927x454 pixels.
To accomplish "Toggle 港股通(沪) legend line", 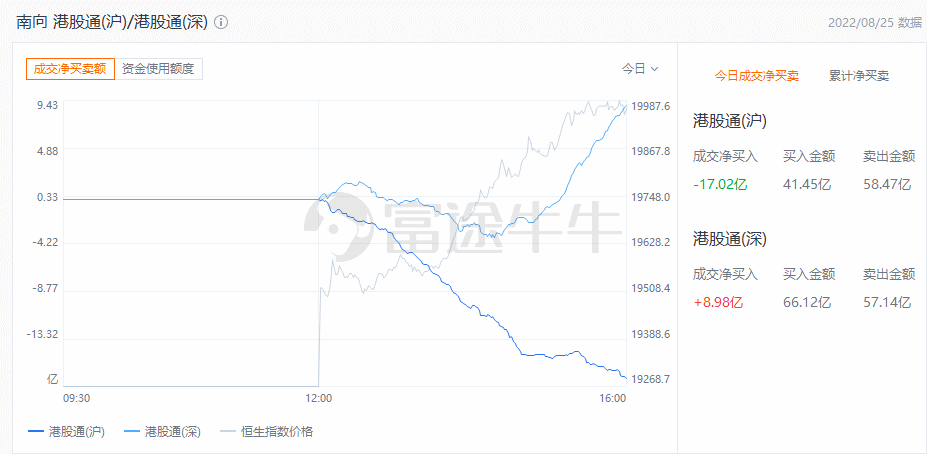I will pos(66,432).
